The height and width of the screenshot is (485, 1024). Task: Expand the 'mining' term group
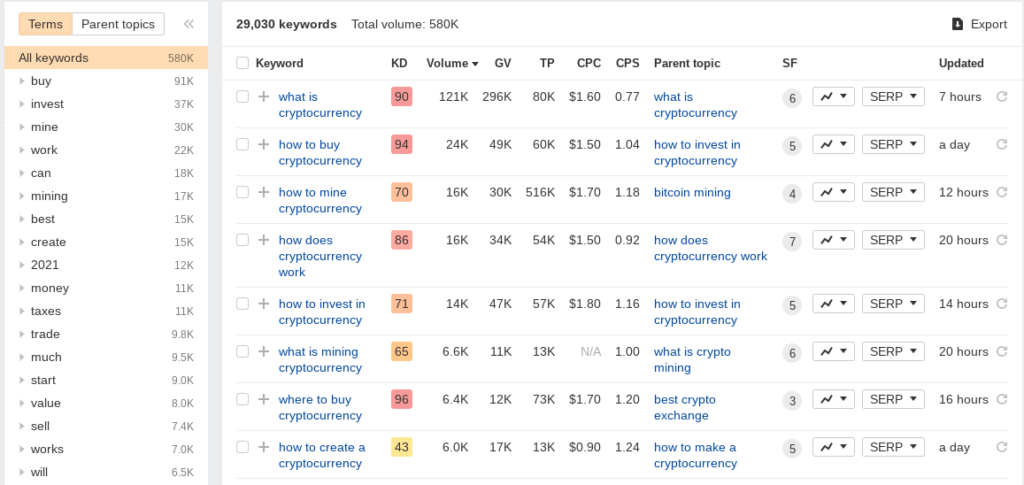pos(22,196)
